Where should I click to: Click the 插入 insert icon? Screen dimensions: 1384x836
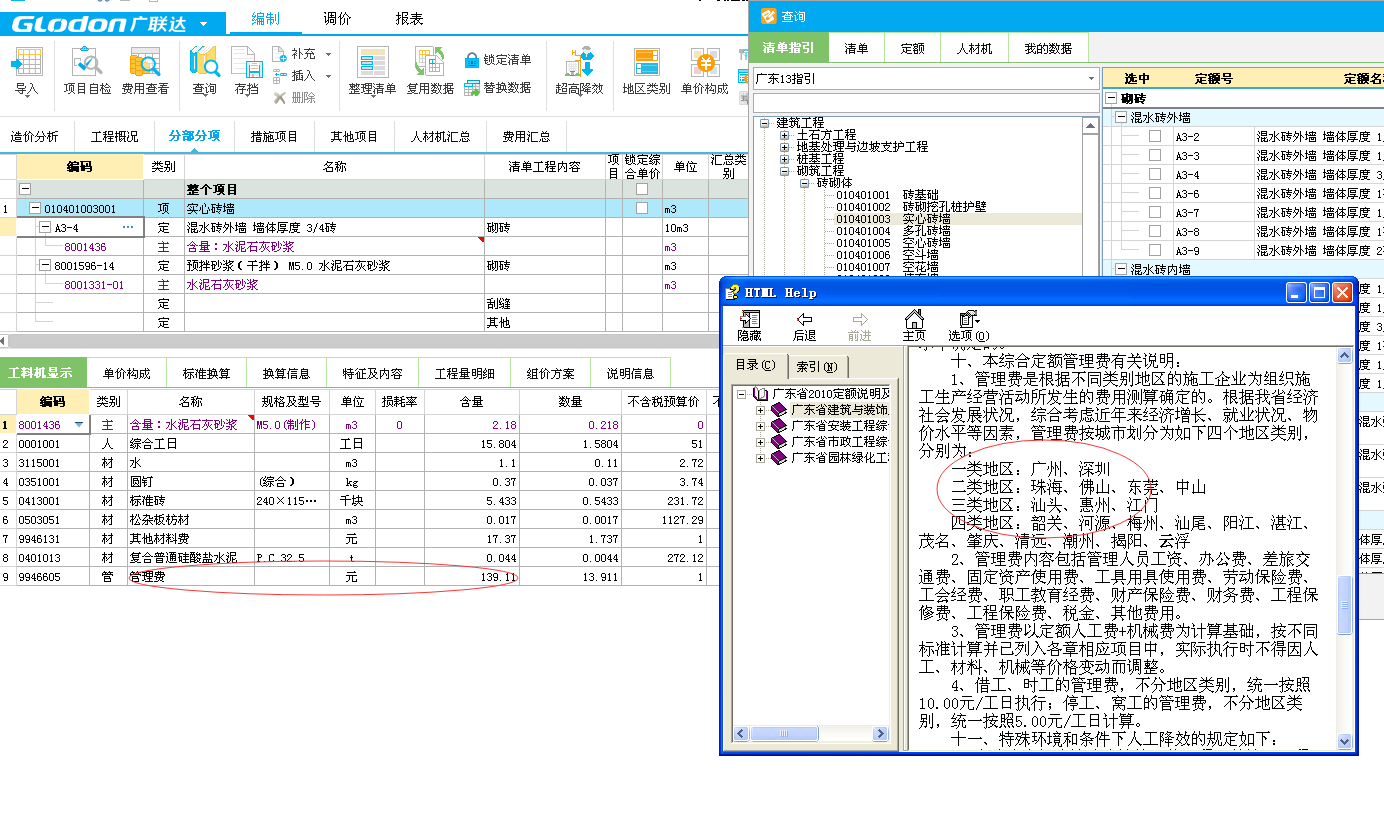(x=281, y=76)
